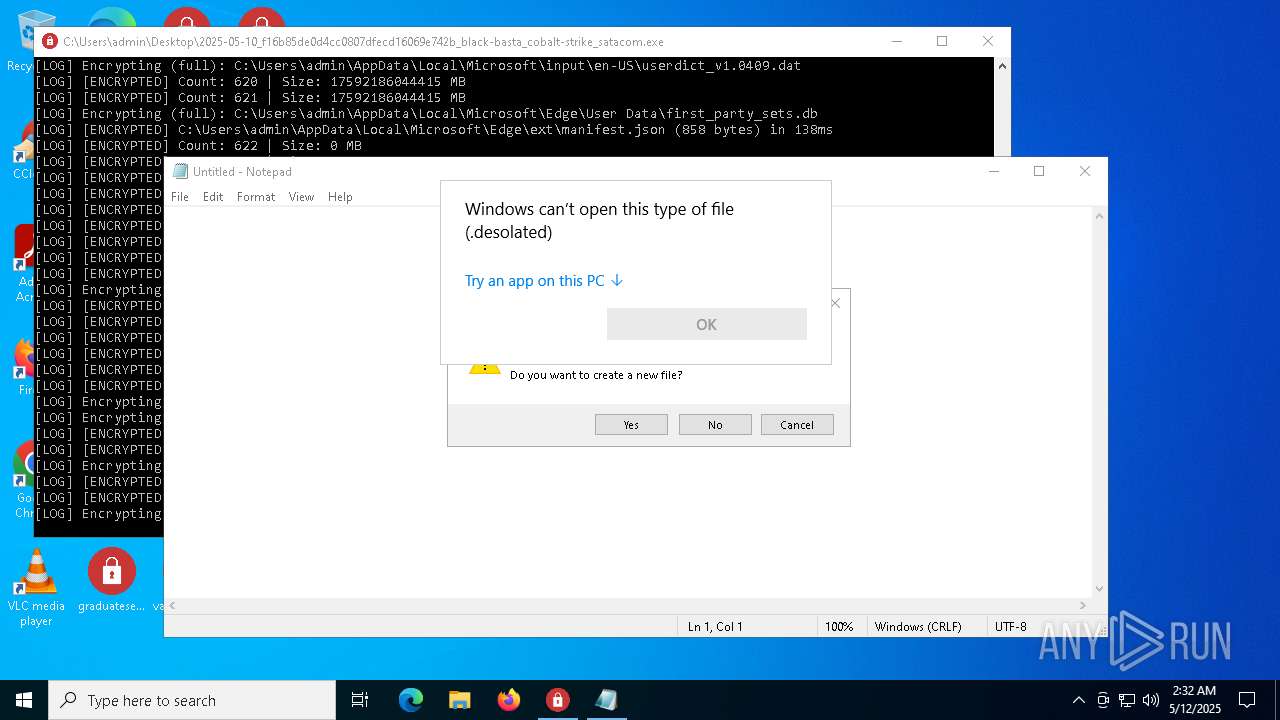
Task: Click the console line 'Count: 622 | Size: 0 MB'
Action: pyautogui.click(x=198, y=146)
